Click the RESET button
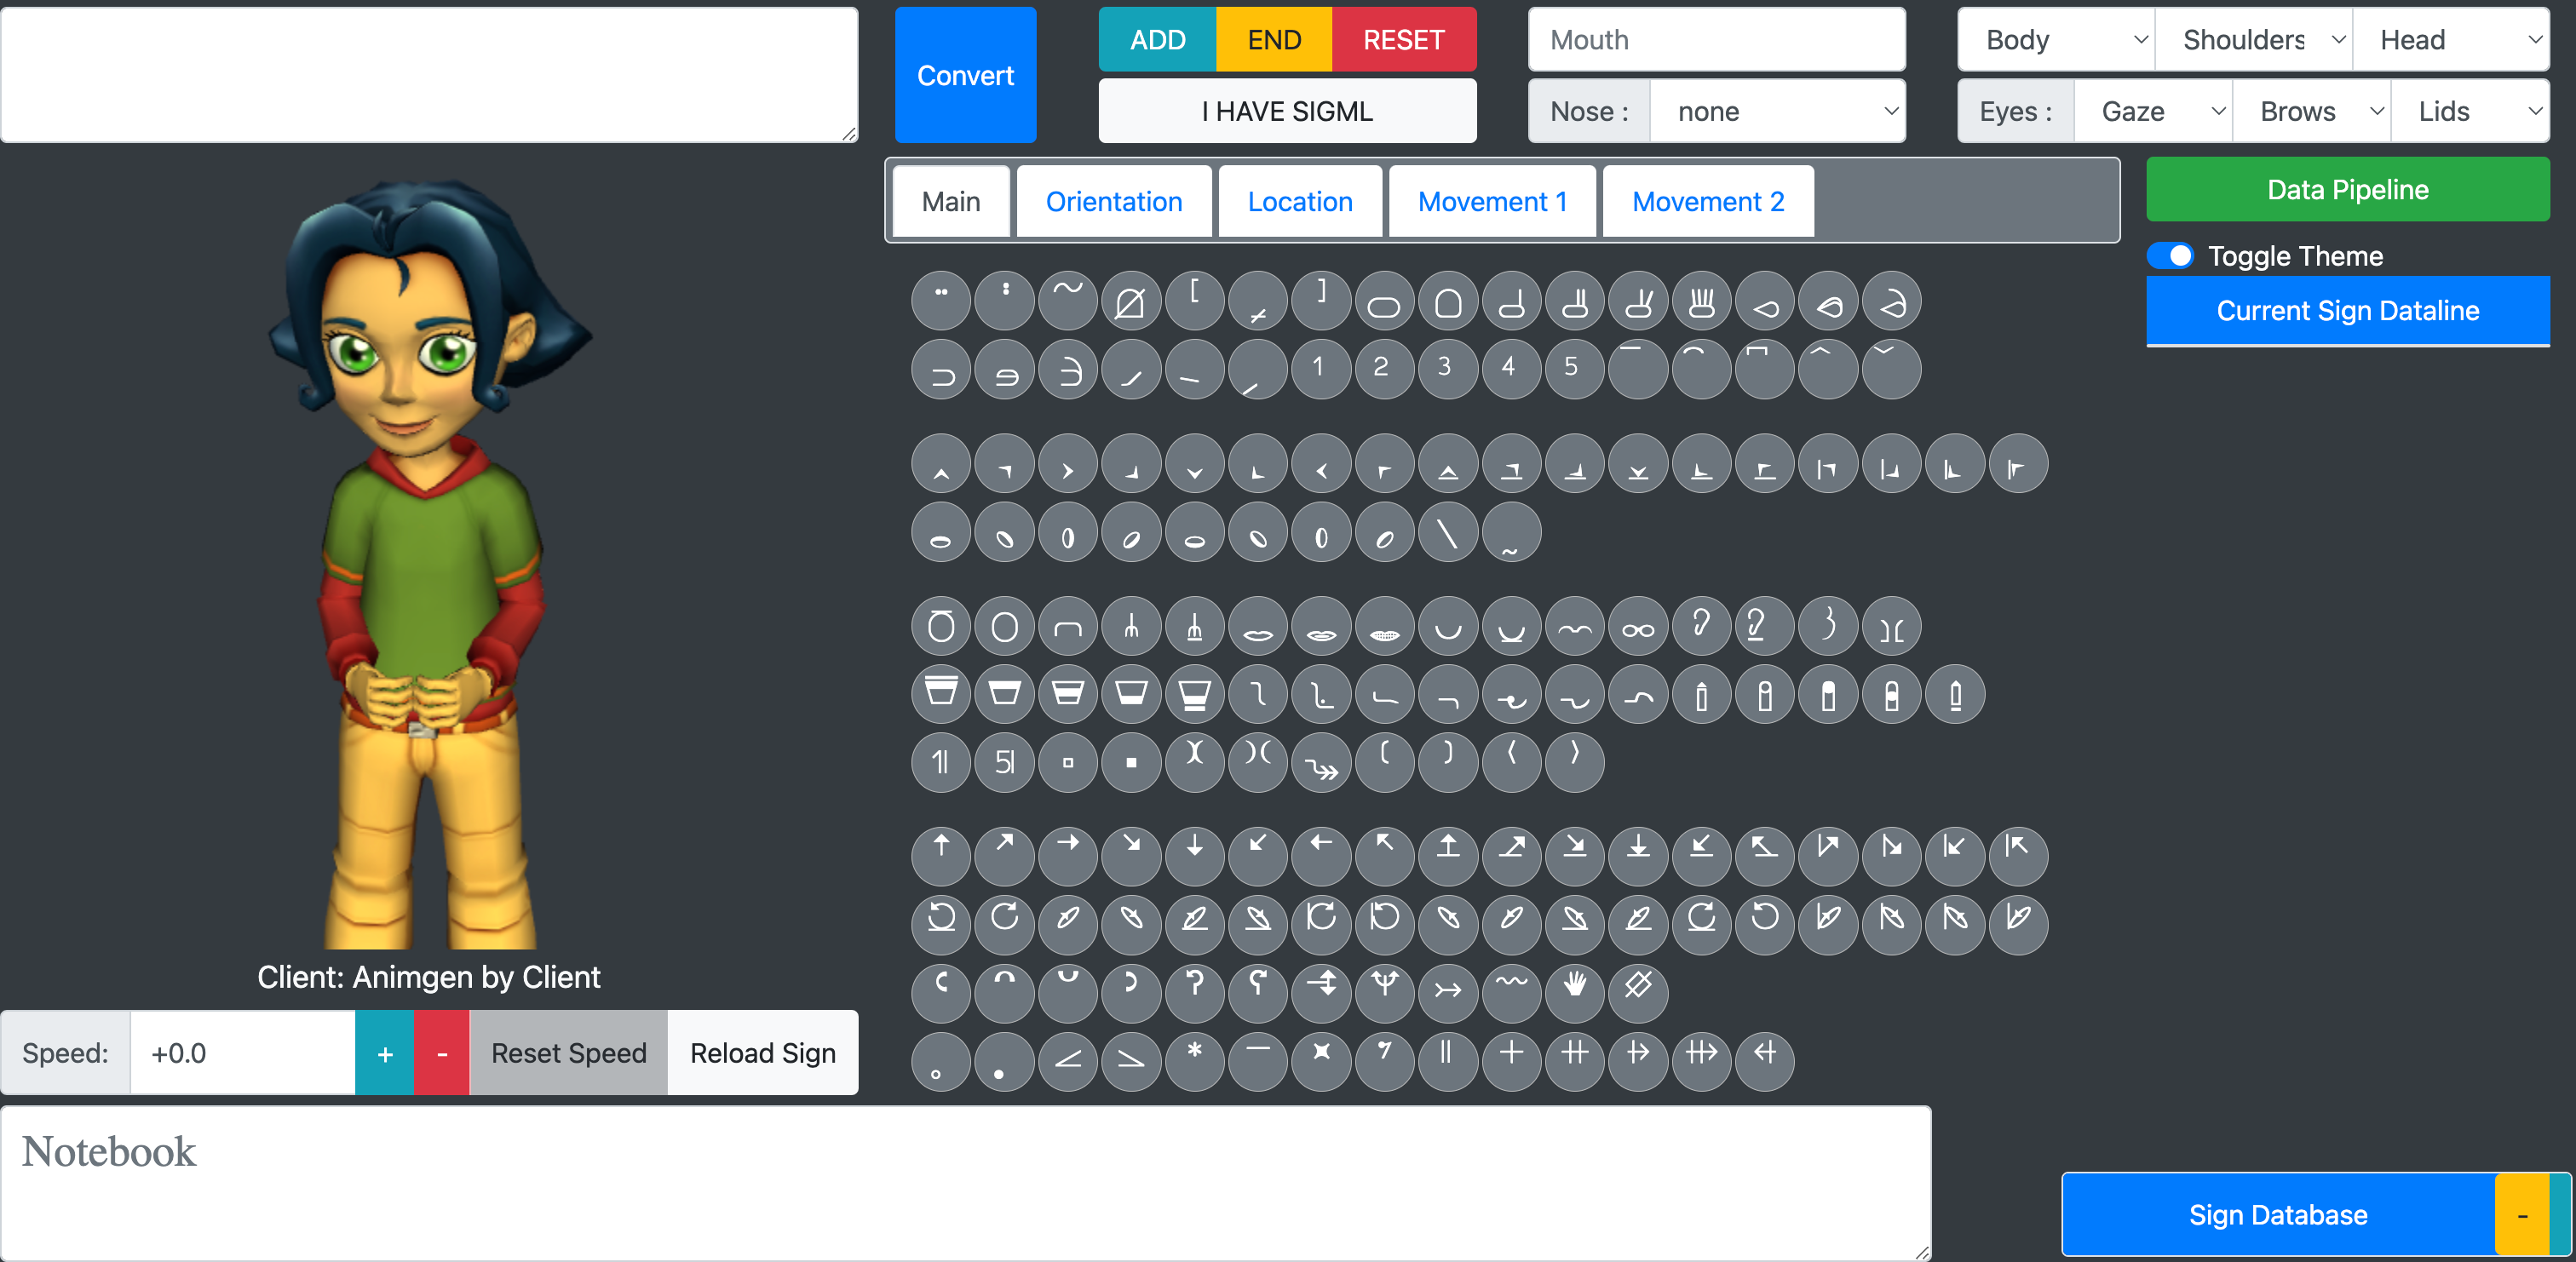The image size is (2576, 1262). pyautogui.click(x=1404, y=40)
